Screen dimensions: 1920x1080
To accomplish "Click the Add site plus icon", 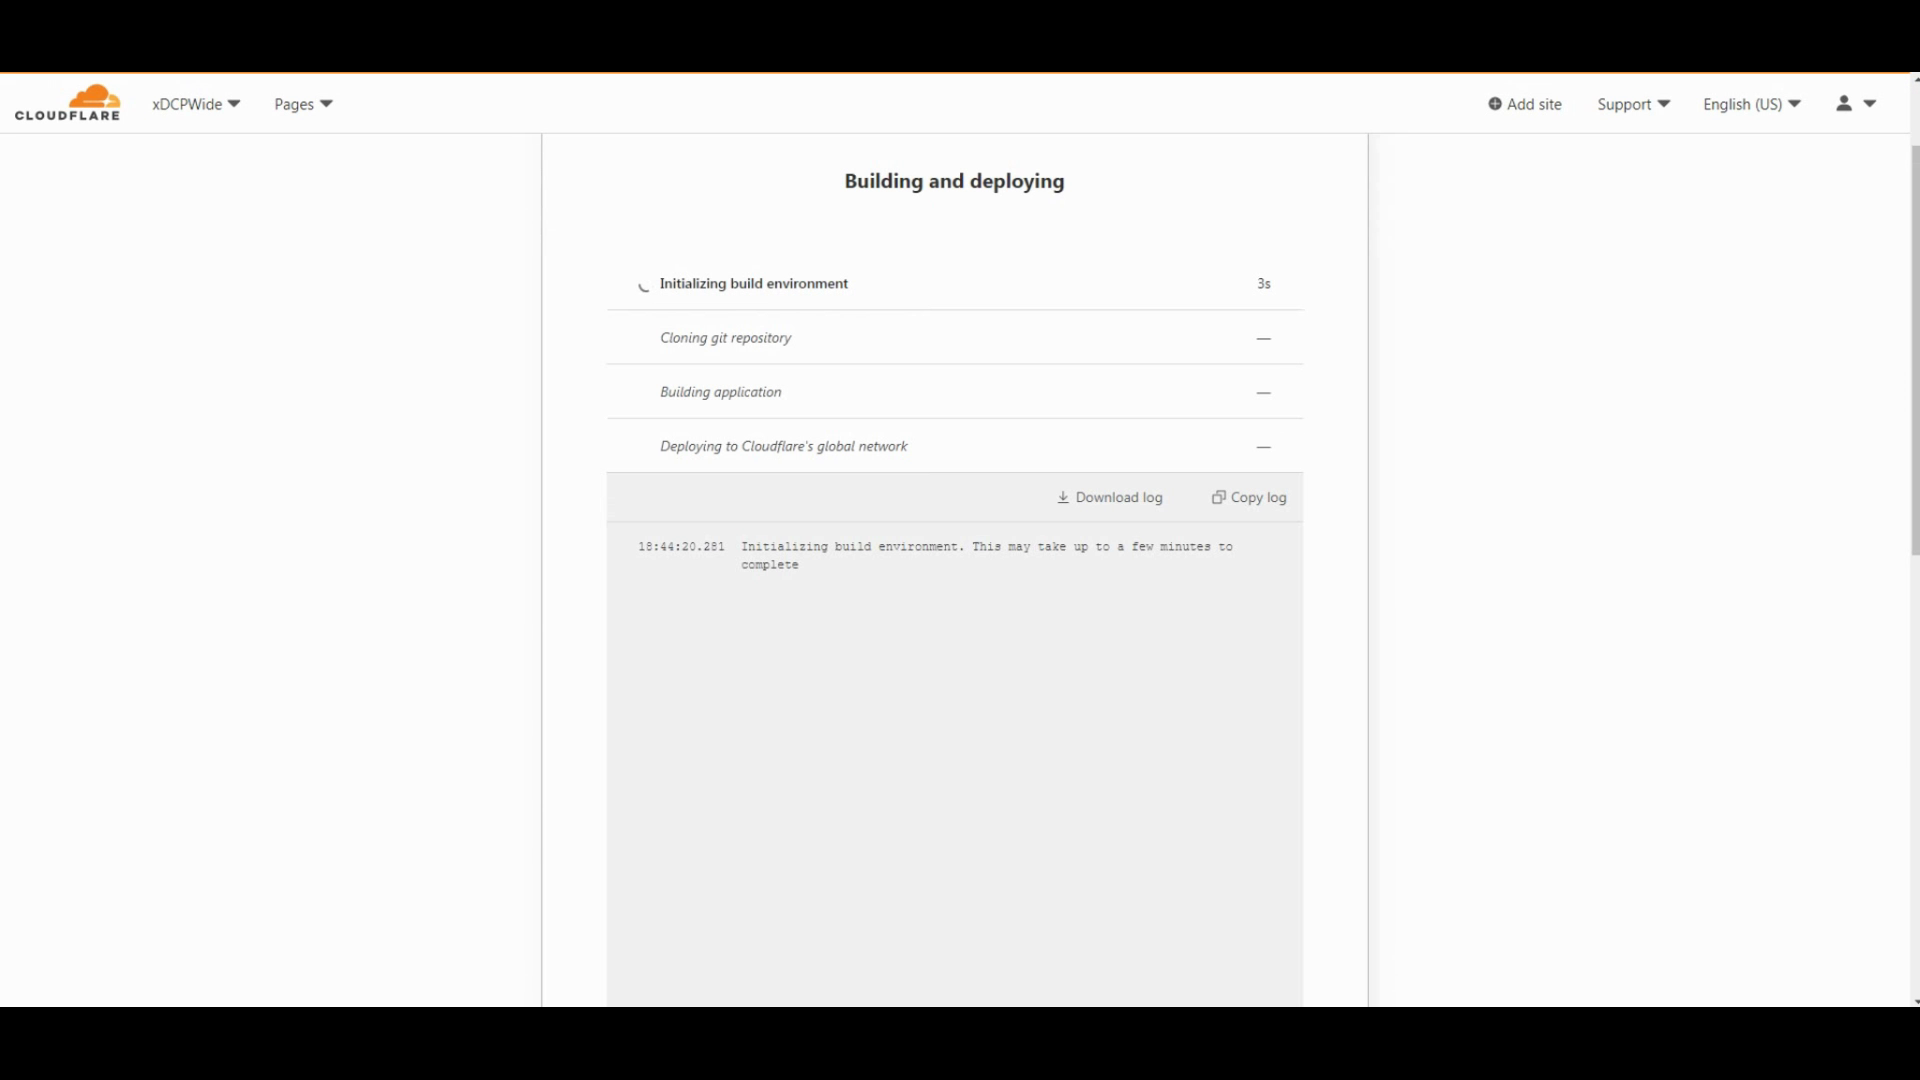I will click(1494, 104).
